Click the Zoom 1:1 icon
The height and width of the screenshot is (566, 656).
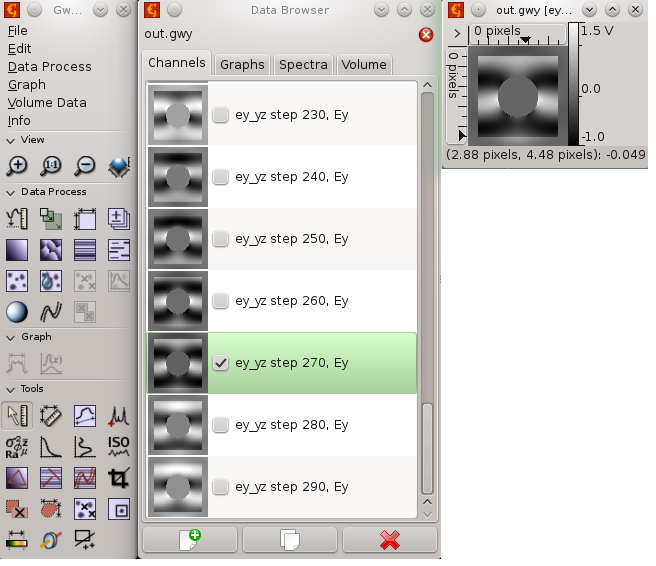coord(51,166)
